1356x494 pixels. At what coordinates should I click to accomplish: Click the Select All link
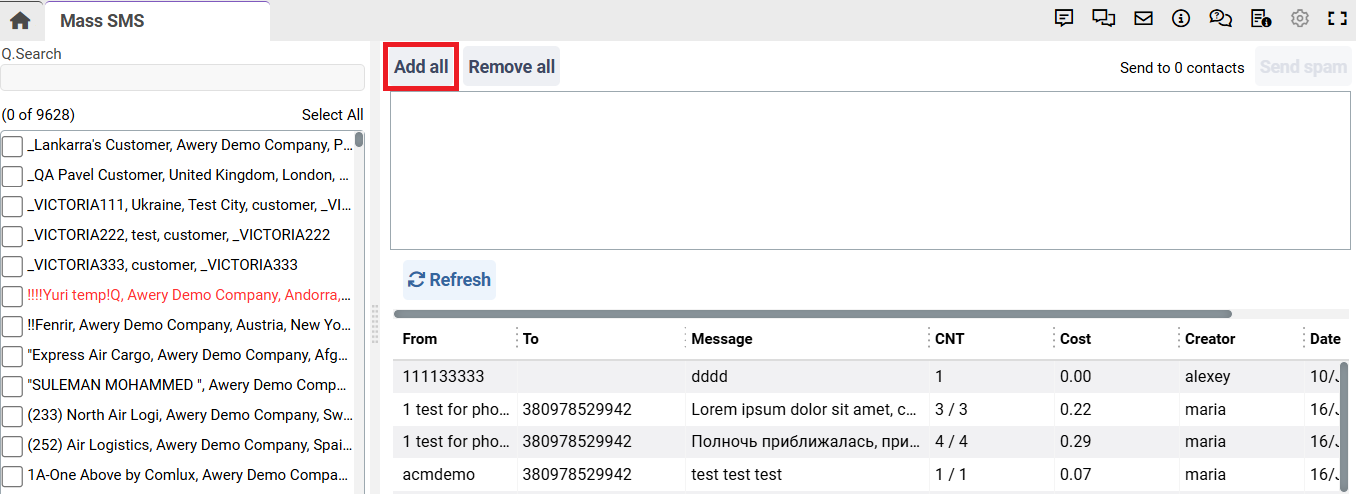332,115
